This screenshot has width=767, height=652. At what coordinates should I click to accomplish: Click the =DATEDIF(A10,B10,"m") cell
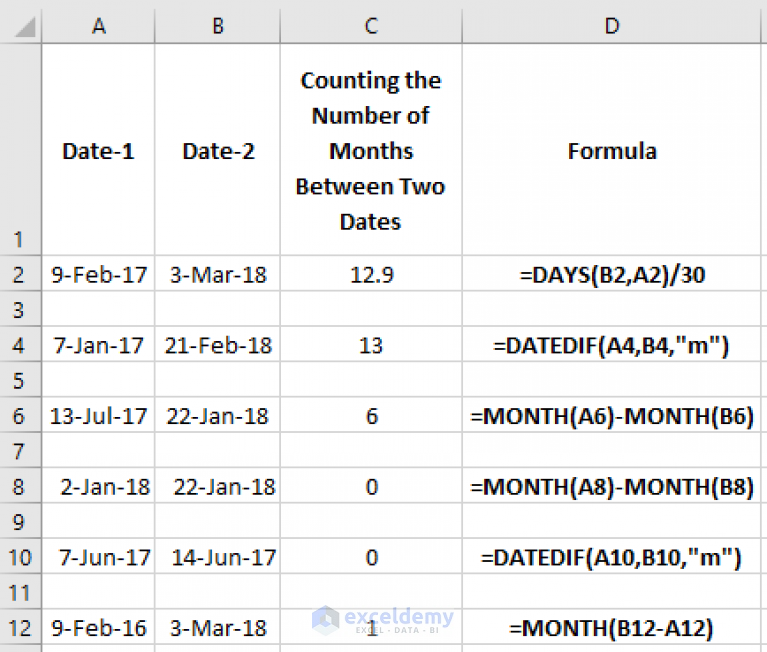(612, 557)
